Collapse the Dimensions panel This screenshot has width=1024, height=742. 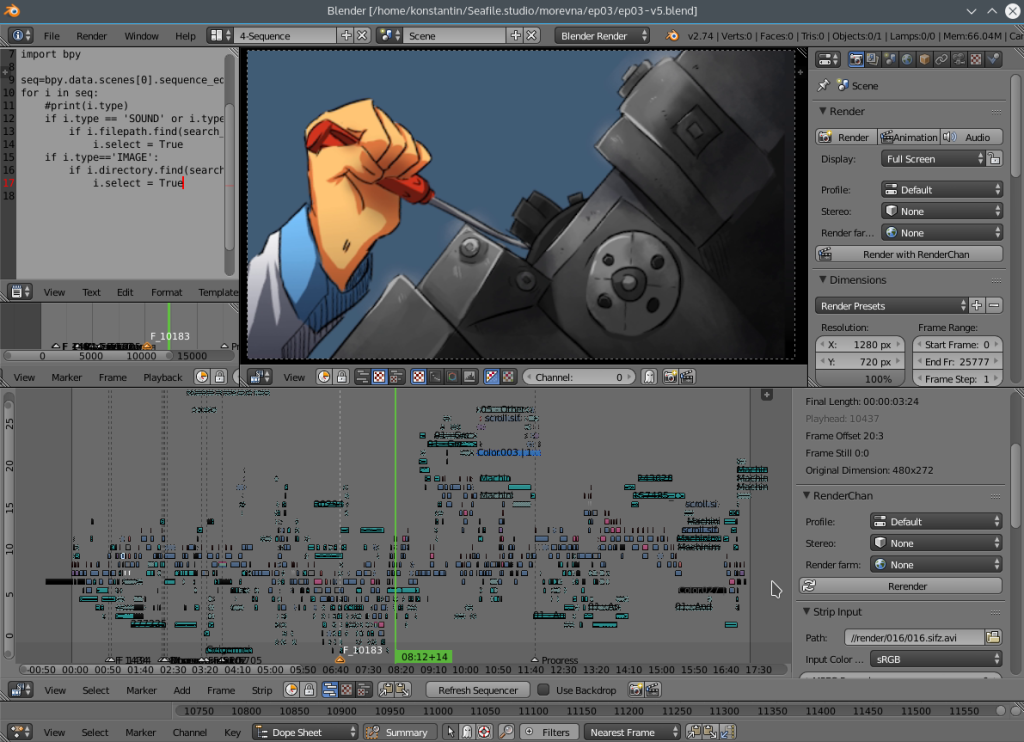click(823, 280)
